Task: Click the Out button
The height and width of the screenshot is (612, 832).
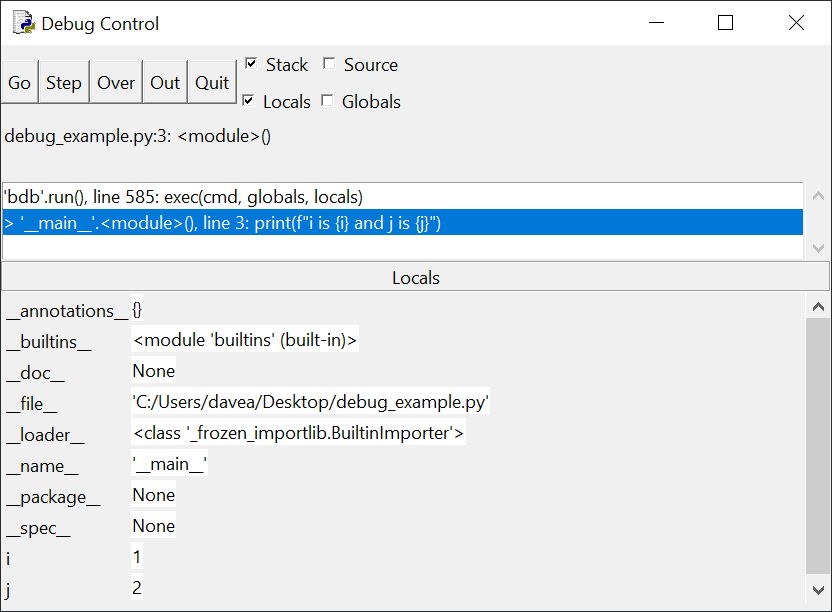Action: 164,81
